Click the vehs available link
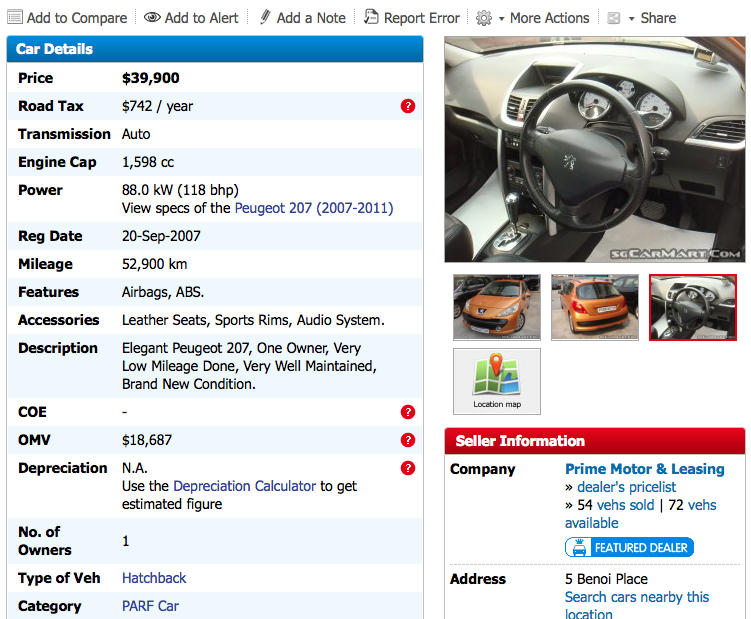751x619 pixels. pos(640,514)
